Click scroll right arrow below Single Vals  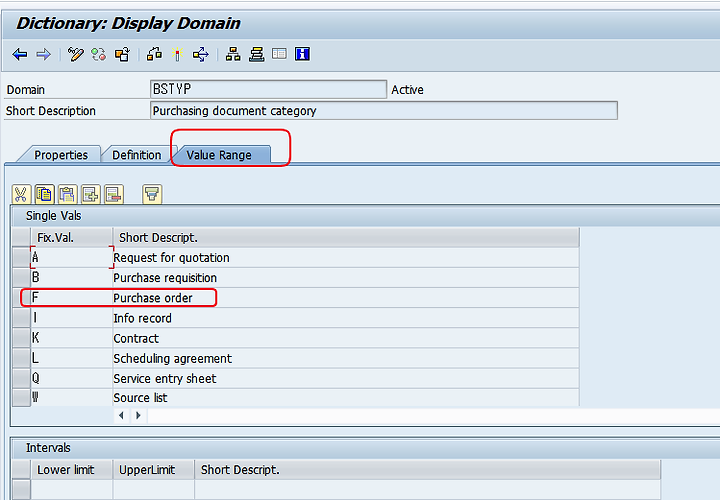coord(138,416)
